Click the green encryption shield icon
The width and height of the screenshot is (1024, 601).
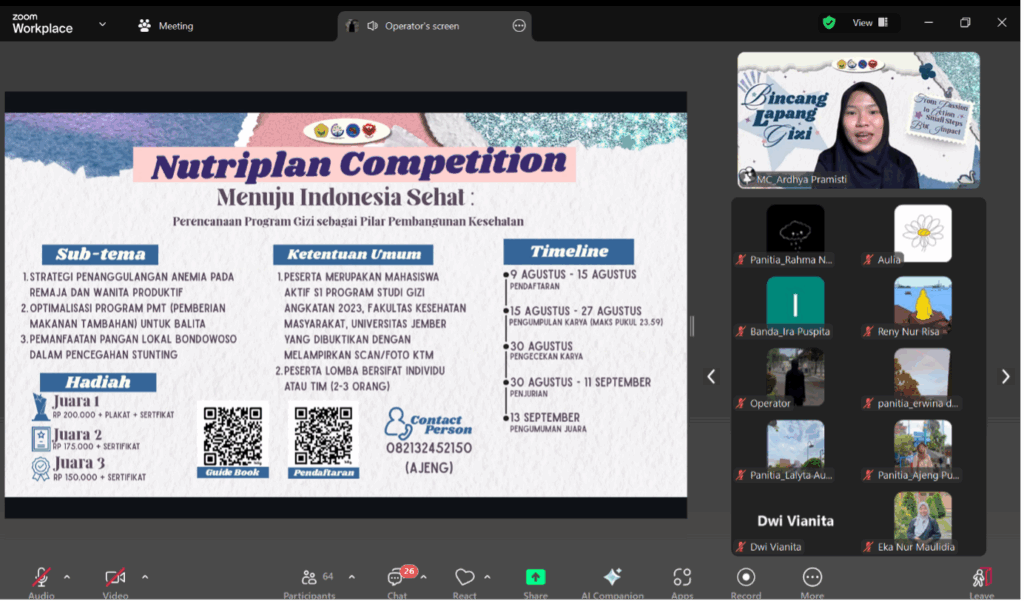828,22
